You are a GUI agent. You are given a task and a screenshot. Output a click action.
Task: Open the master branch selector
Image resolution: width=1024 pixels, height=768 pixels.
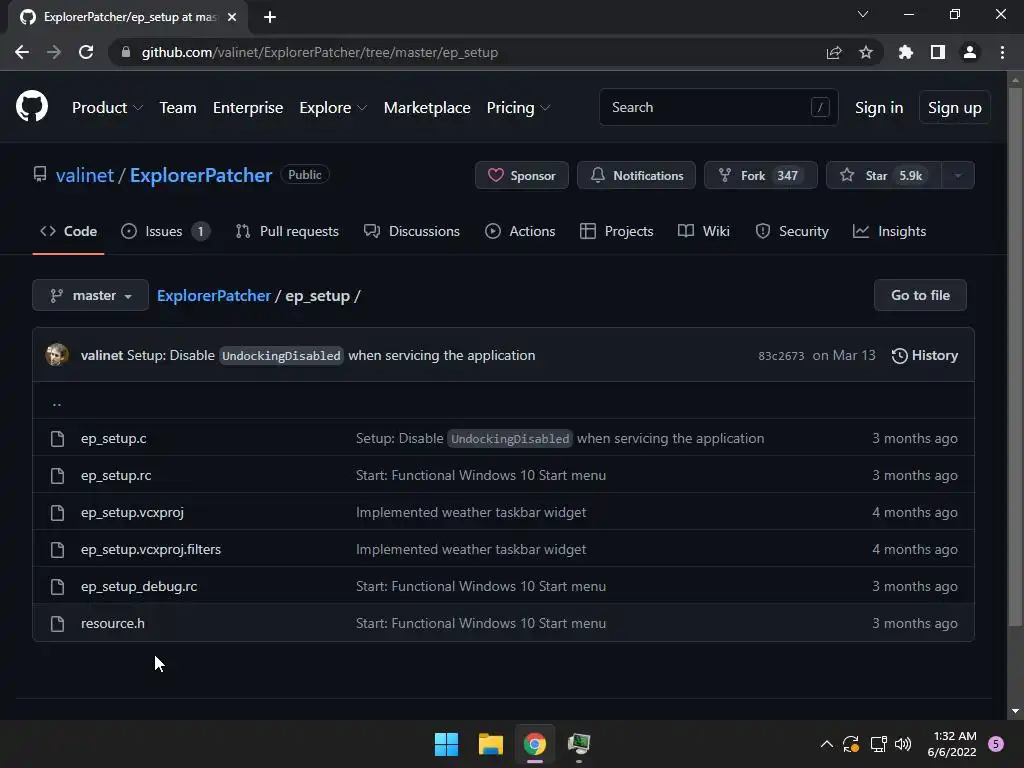(90, 295)
